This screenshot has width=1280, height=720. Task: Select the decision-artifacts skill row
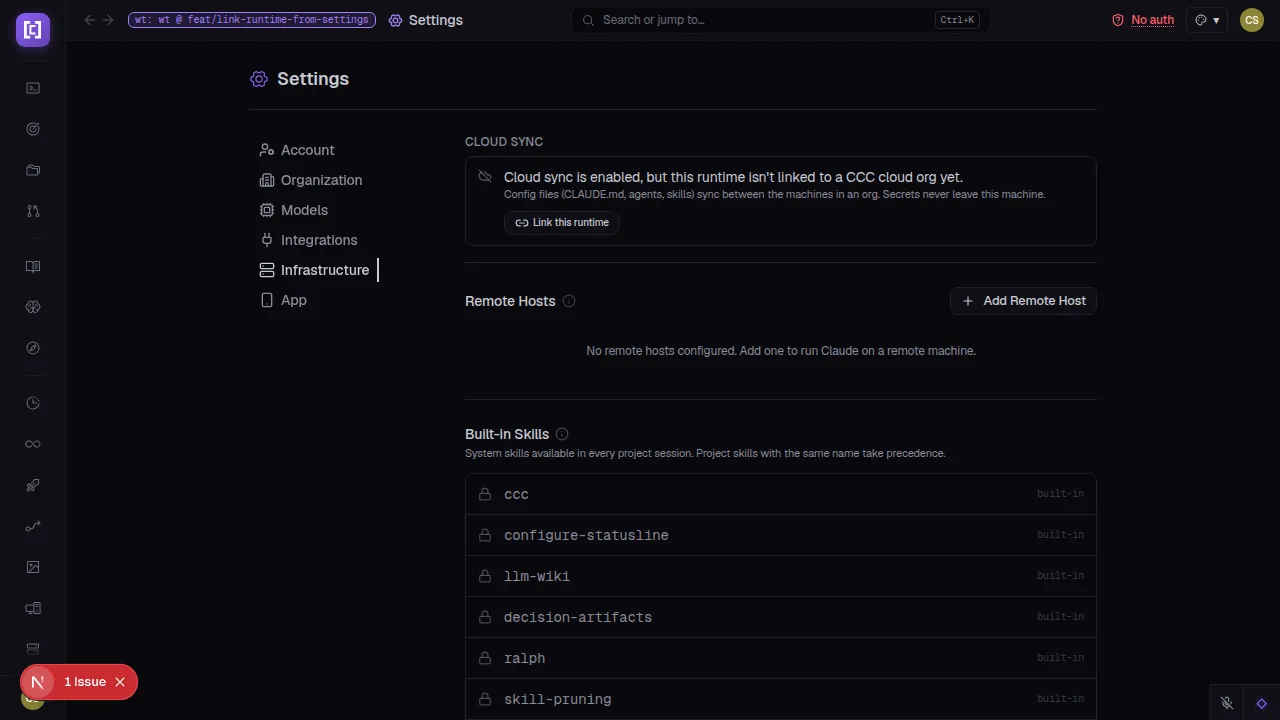[781, 617]
